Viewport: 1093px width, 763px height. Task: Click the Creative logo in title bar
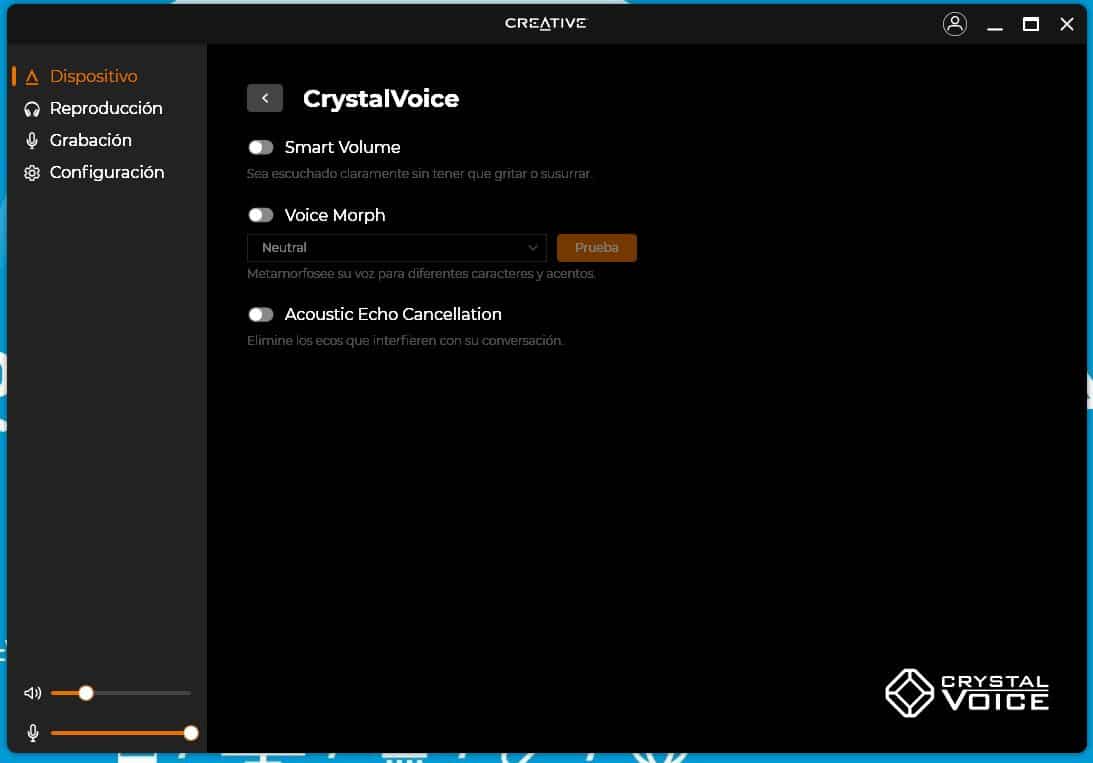pyautogui.click(x=546, y=24)
